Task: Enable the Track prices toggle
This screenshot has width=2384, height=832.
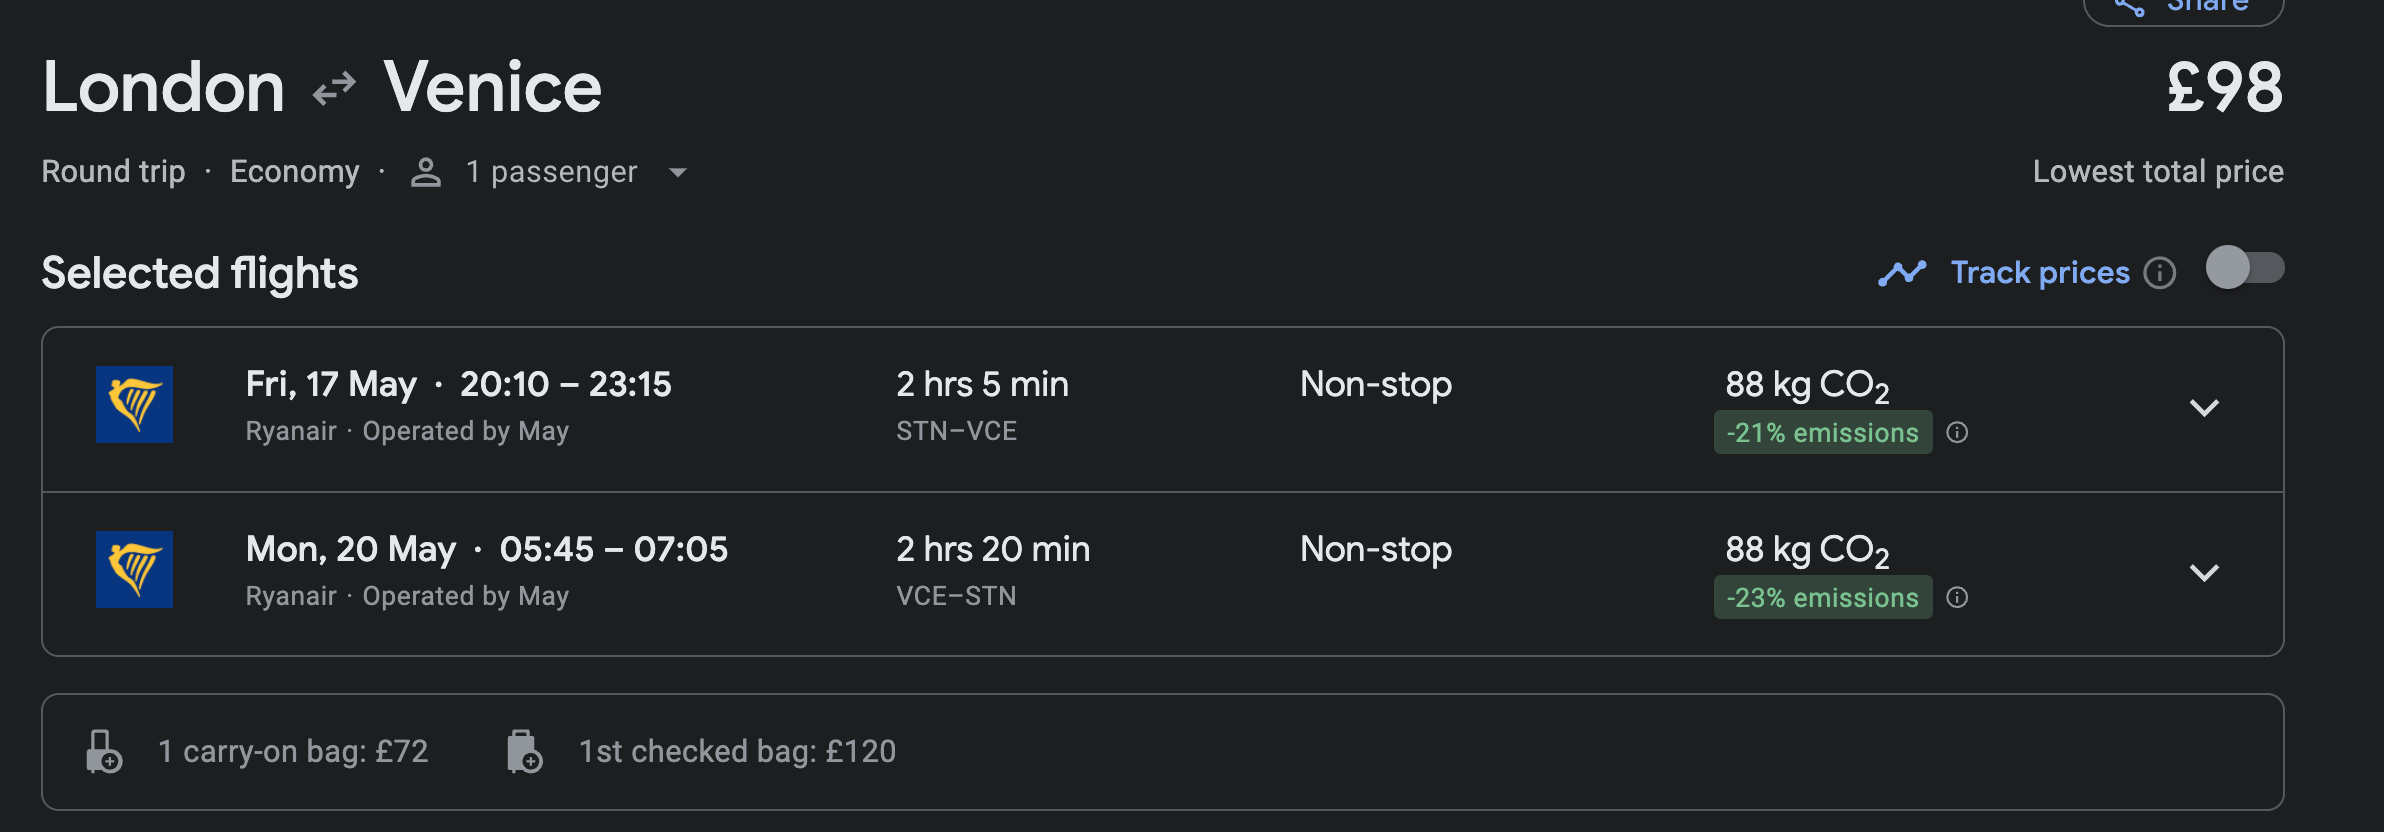Action: tap(2245, 268)
